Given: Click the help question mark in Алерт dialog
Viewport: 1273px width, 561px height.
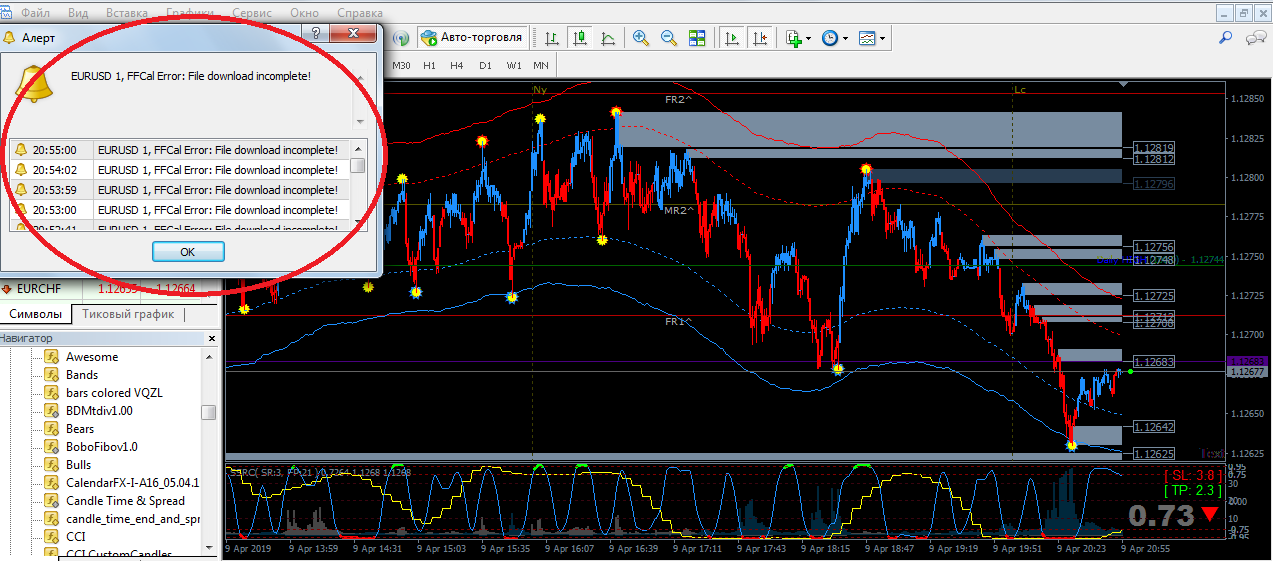Looking at the screenshot, I should [x=316, y=33].
